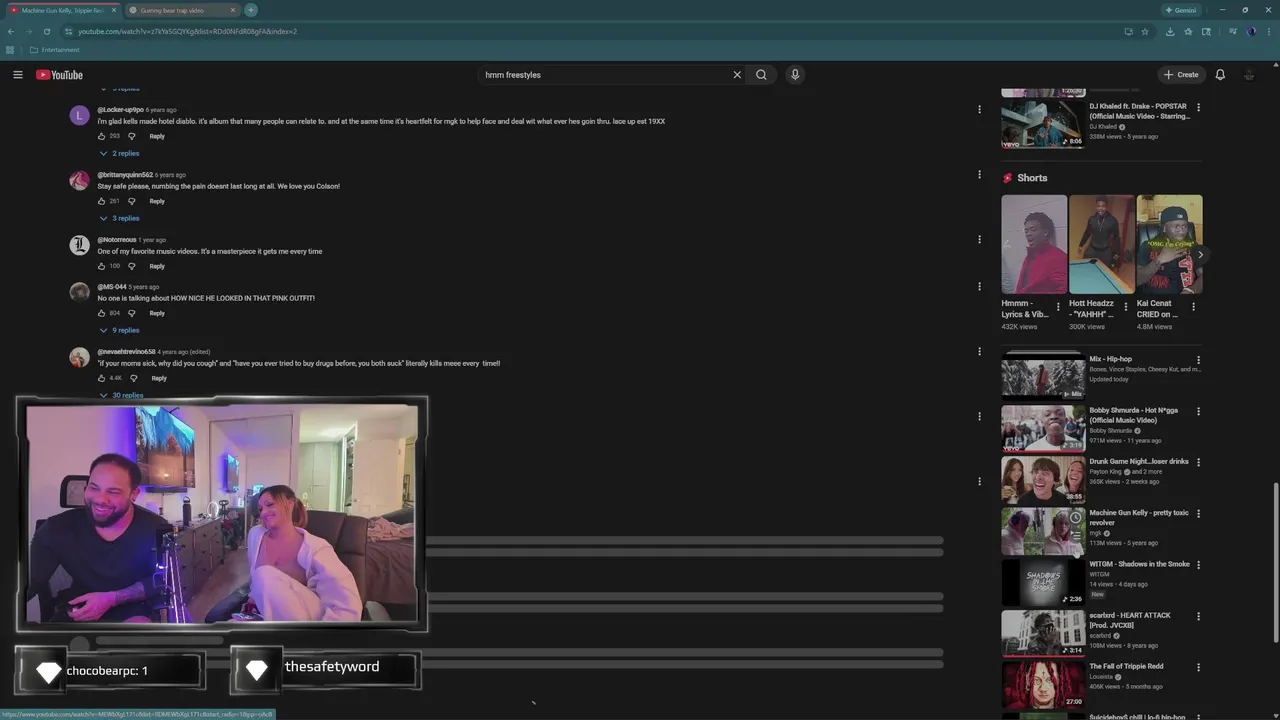Image resolution: width=1280 pixels, height=720 pixels.
Task: Open action menu for @Notorreous comment
Action: [979, 239]
